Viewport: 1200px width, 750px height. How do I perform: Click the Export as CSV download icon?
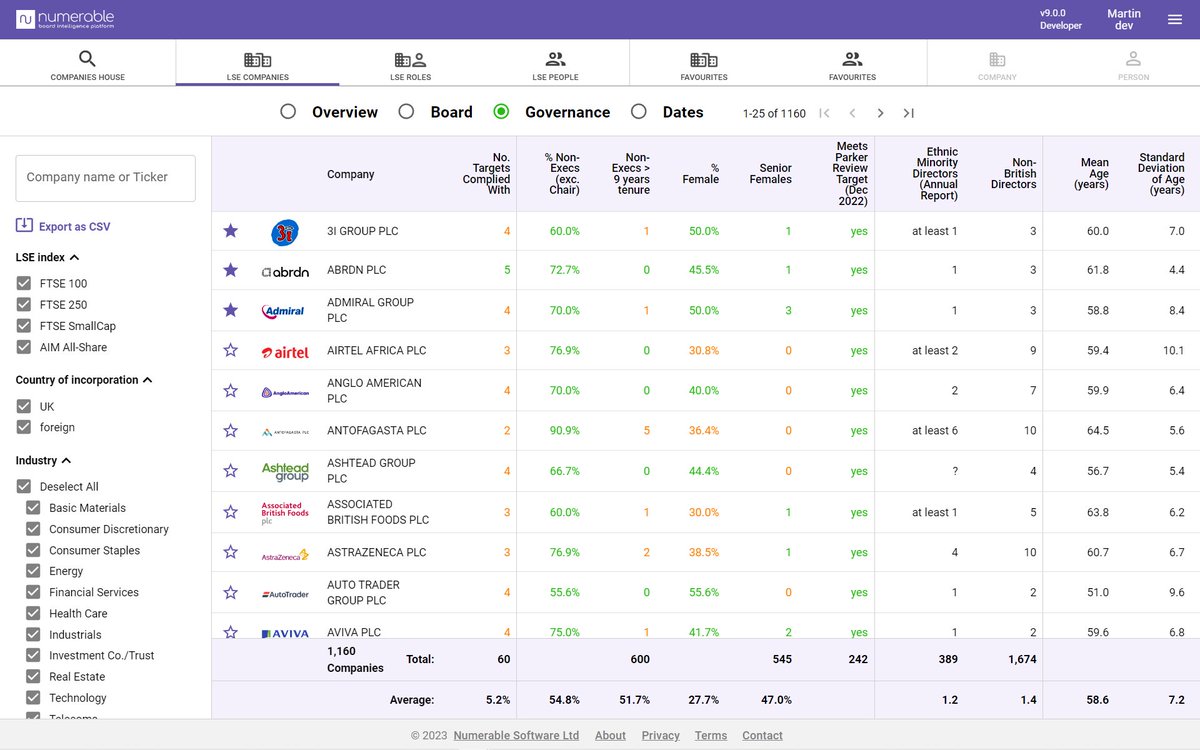coord(24,226)
